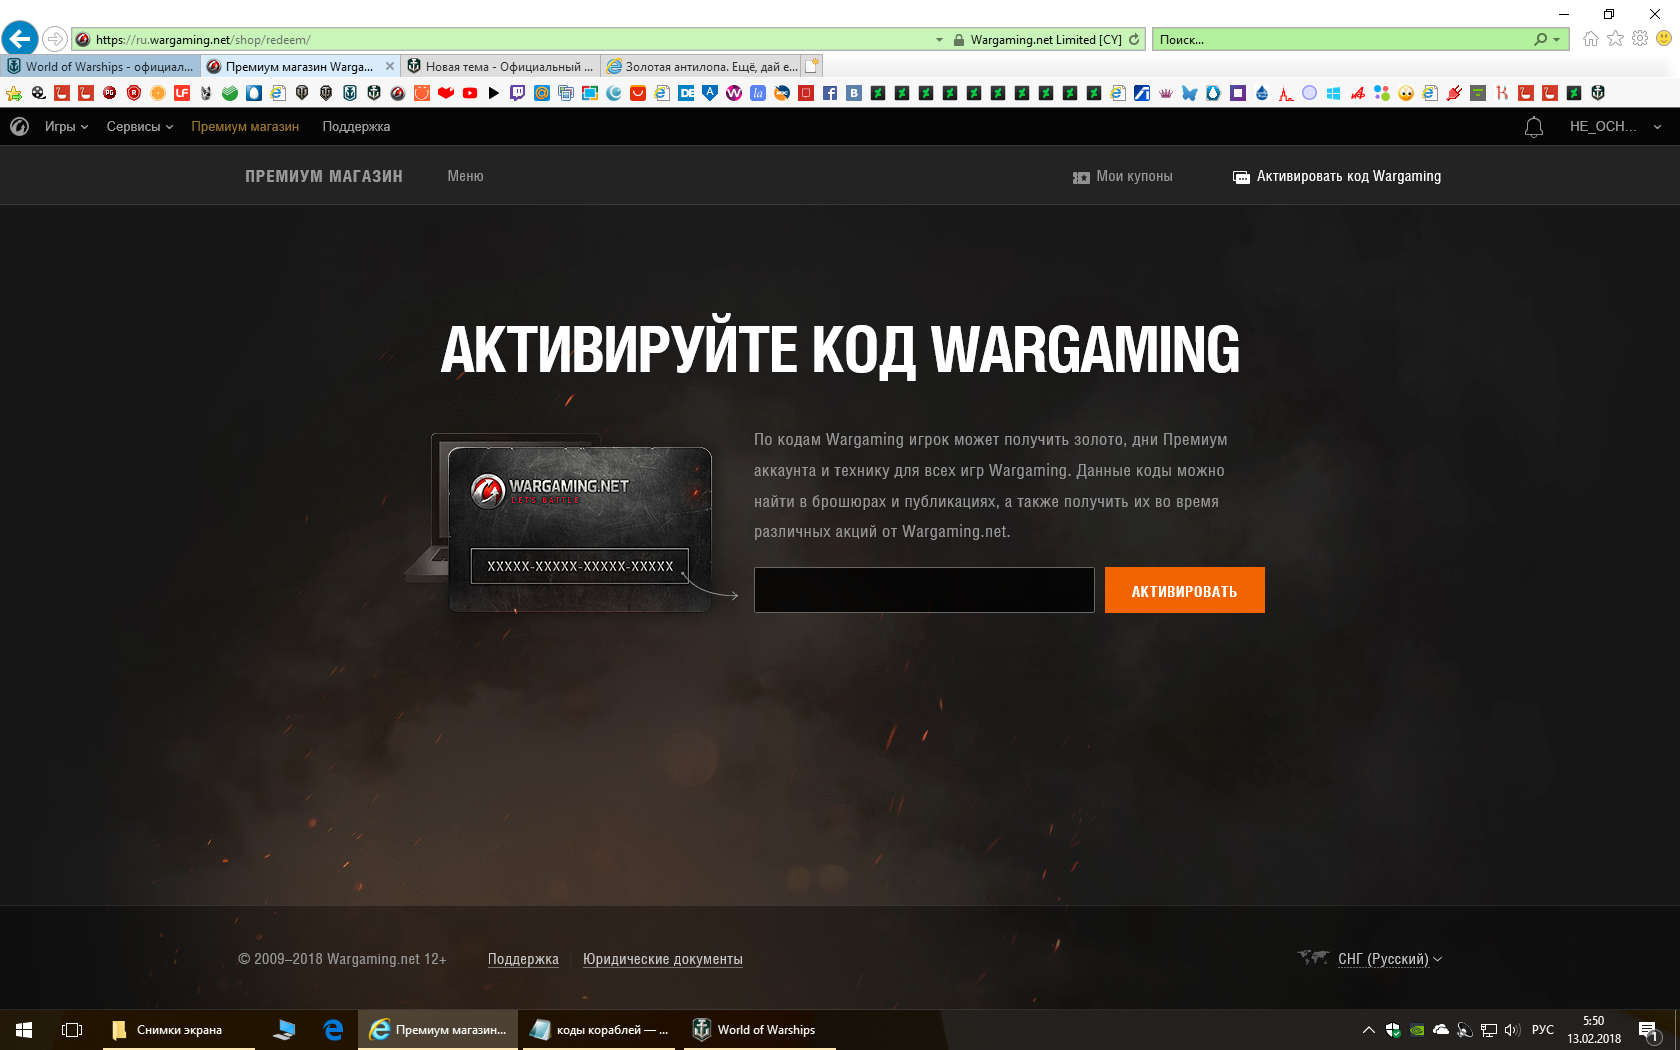Open the Windows Start menu
The height and width of the screenshot is (1050, 1680).
(24, 1030)
